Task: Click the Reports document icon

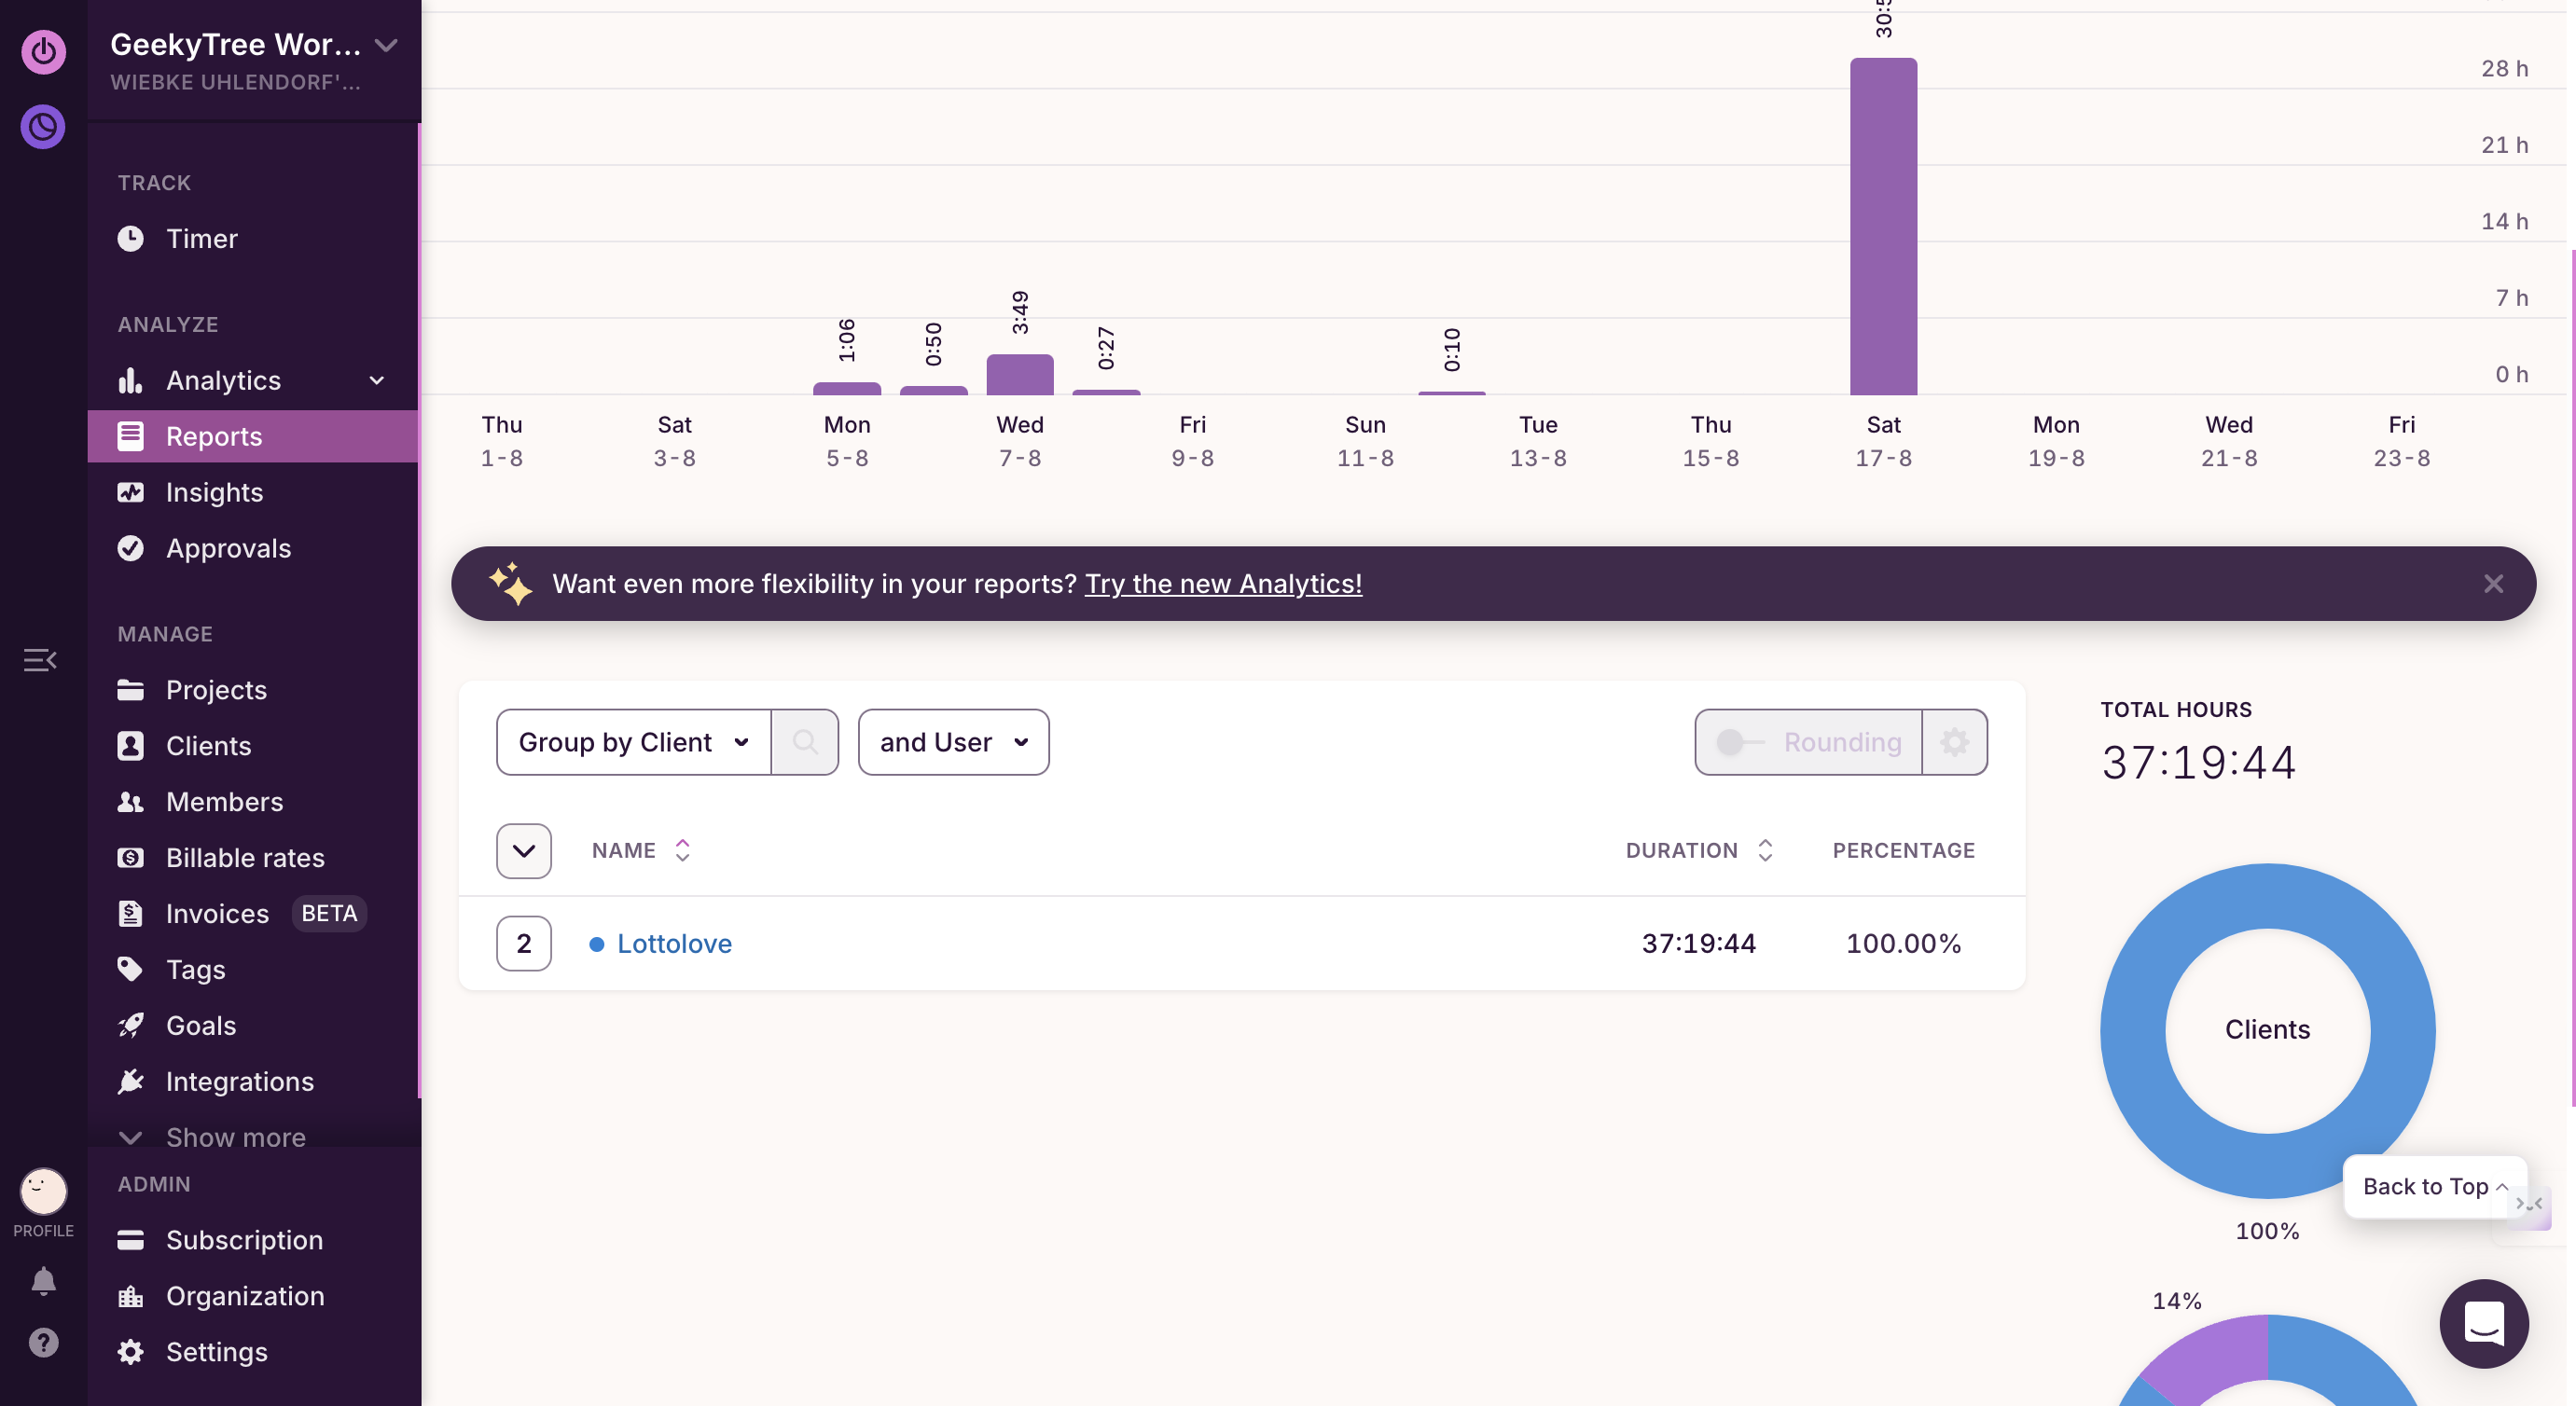Action: click(x=130, y=436)
